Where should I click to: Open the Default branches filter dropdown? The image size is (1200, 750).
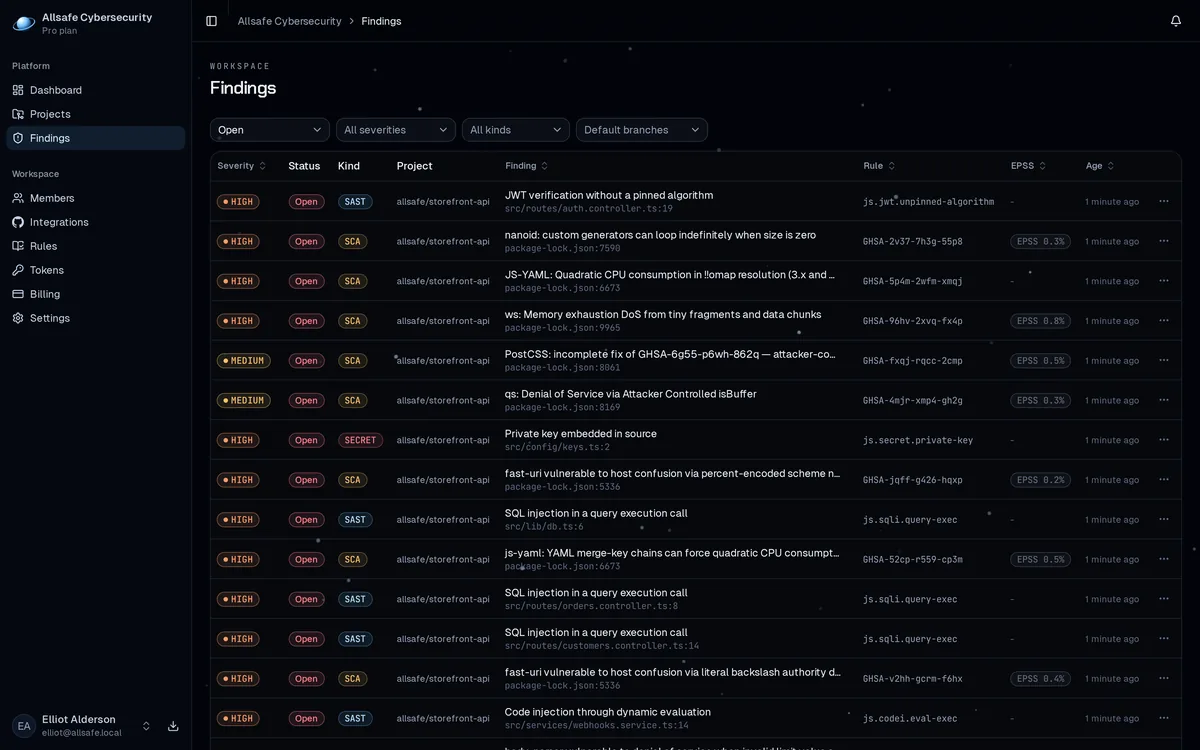point(642,130)
